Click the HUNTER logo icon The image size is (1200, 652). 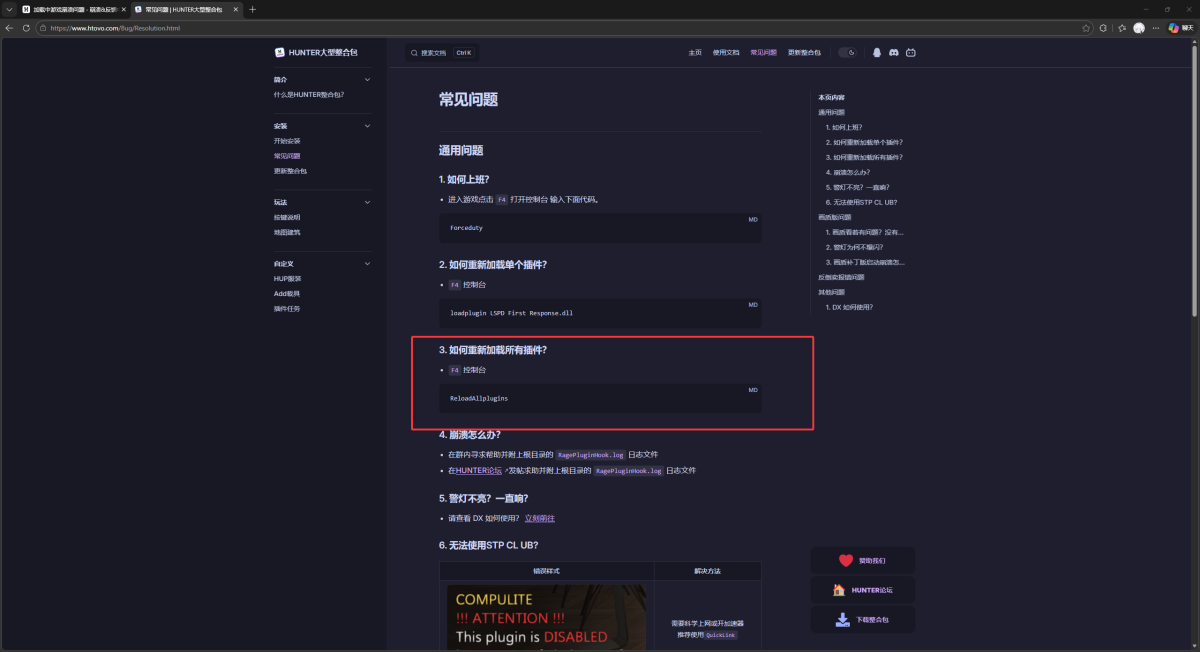coord(279,52)
